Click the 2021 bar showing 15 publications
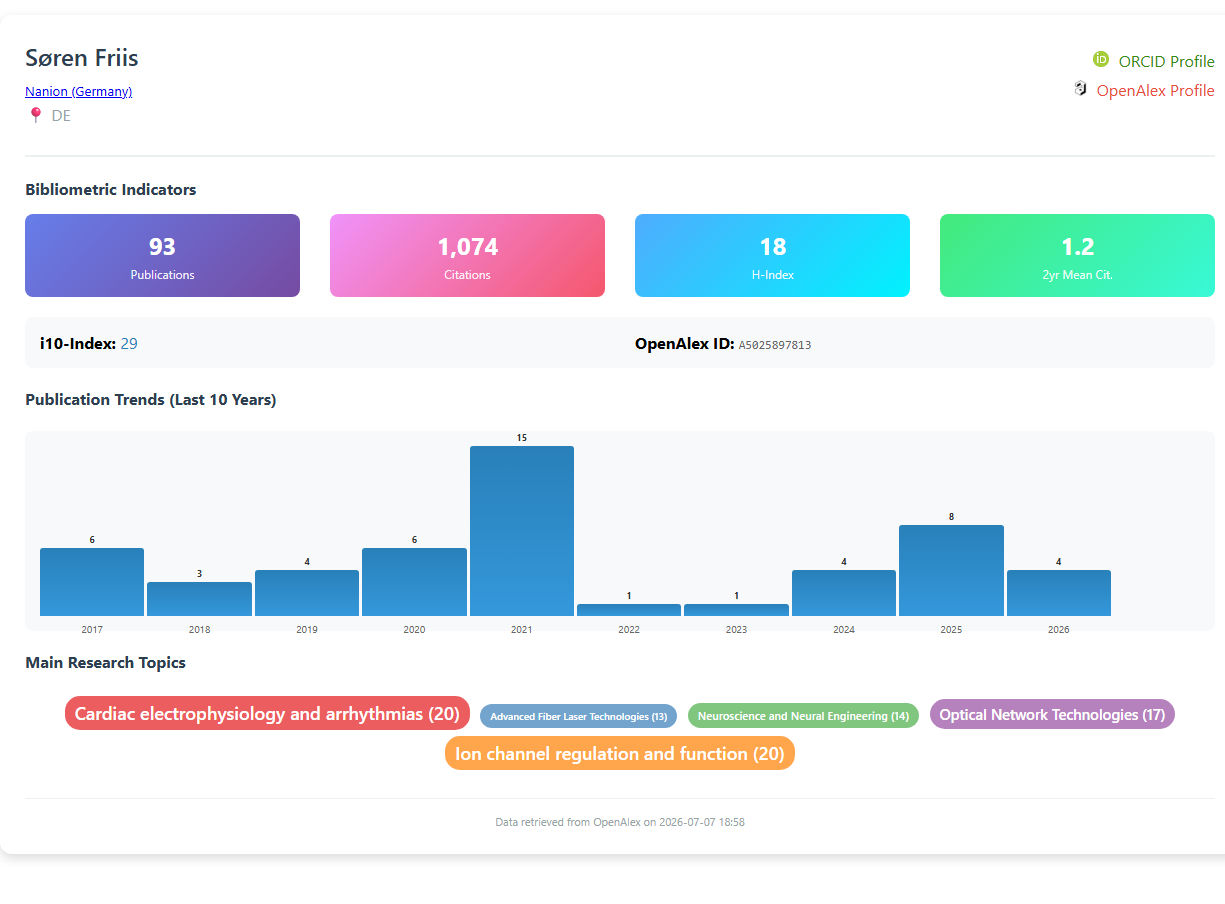The width and height of the screenshot is (1225, 904). [x=522, y=531]
